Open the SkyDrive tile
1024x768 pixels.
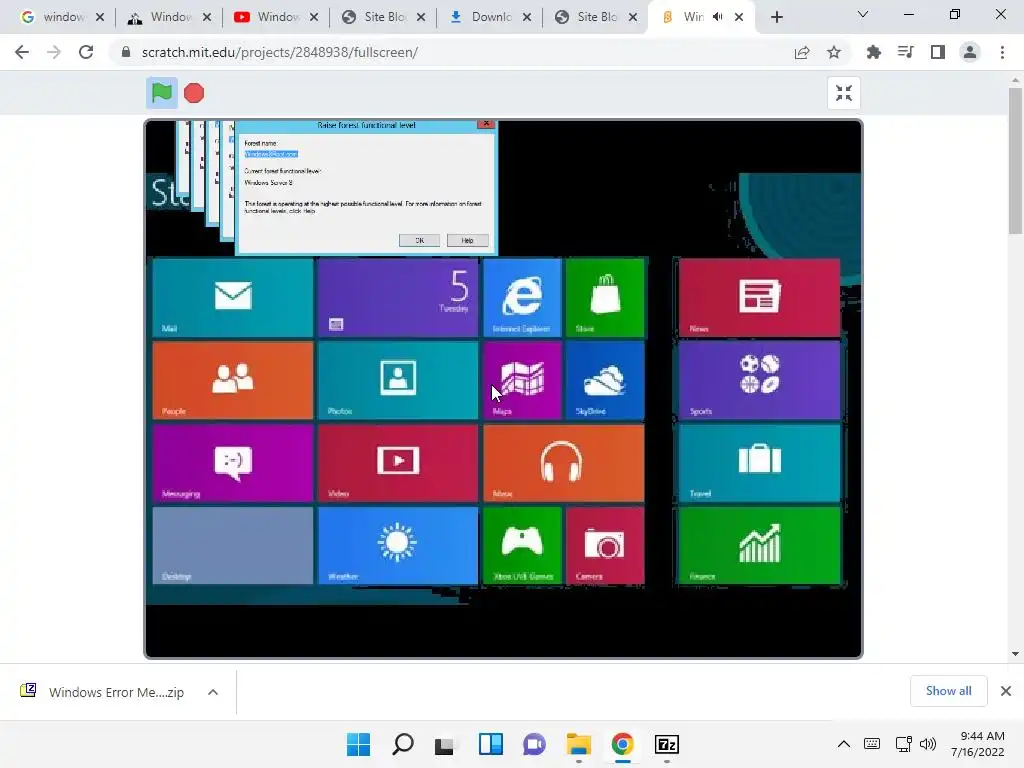(x=605, y=380)
